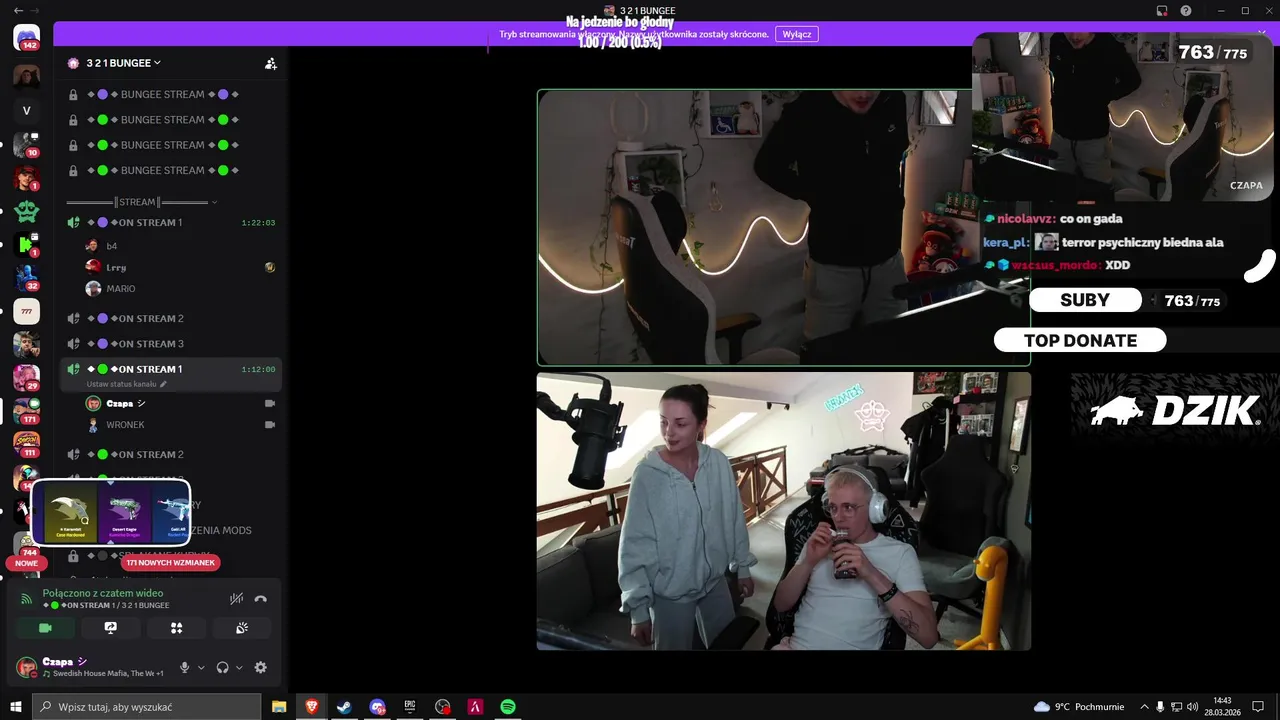
Task: Turn off camera in voice panel
Action: pyautogui.click(x=45, y=628)
